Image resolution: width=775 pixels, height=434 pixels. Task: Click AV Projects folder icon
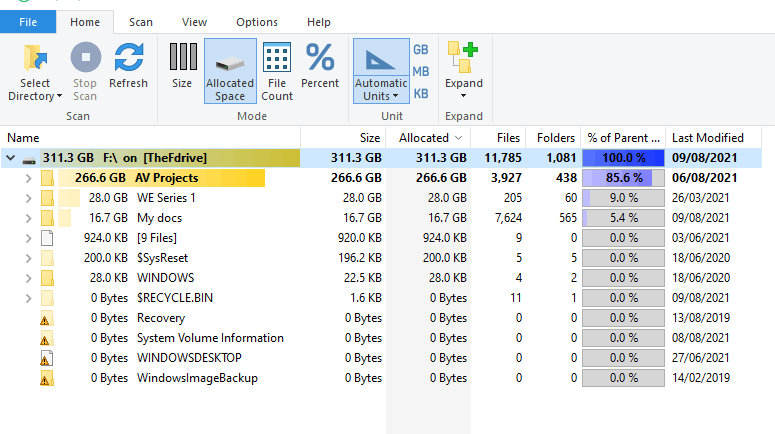pyautogui.click(x=47, y=178)
